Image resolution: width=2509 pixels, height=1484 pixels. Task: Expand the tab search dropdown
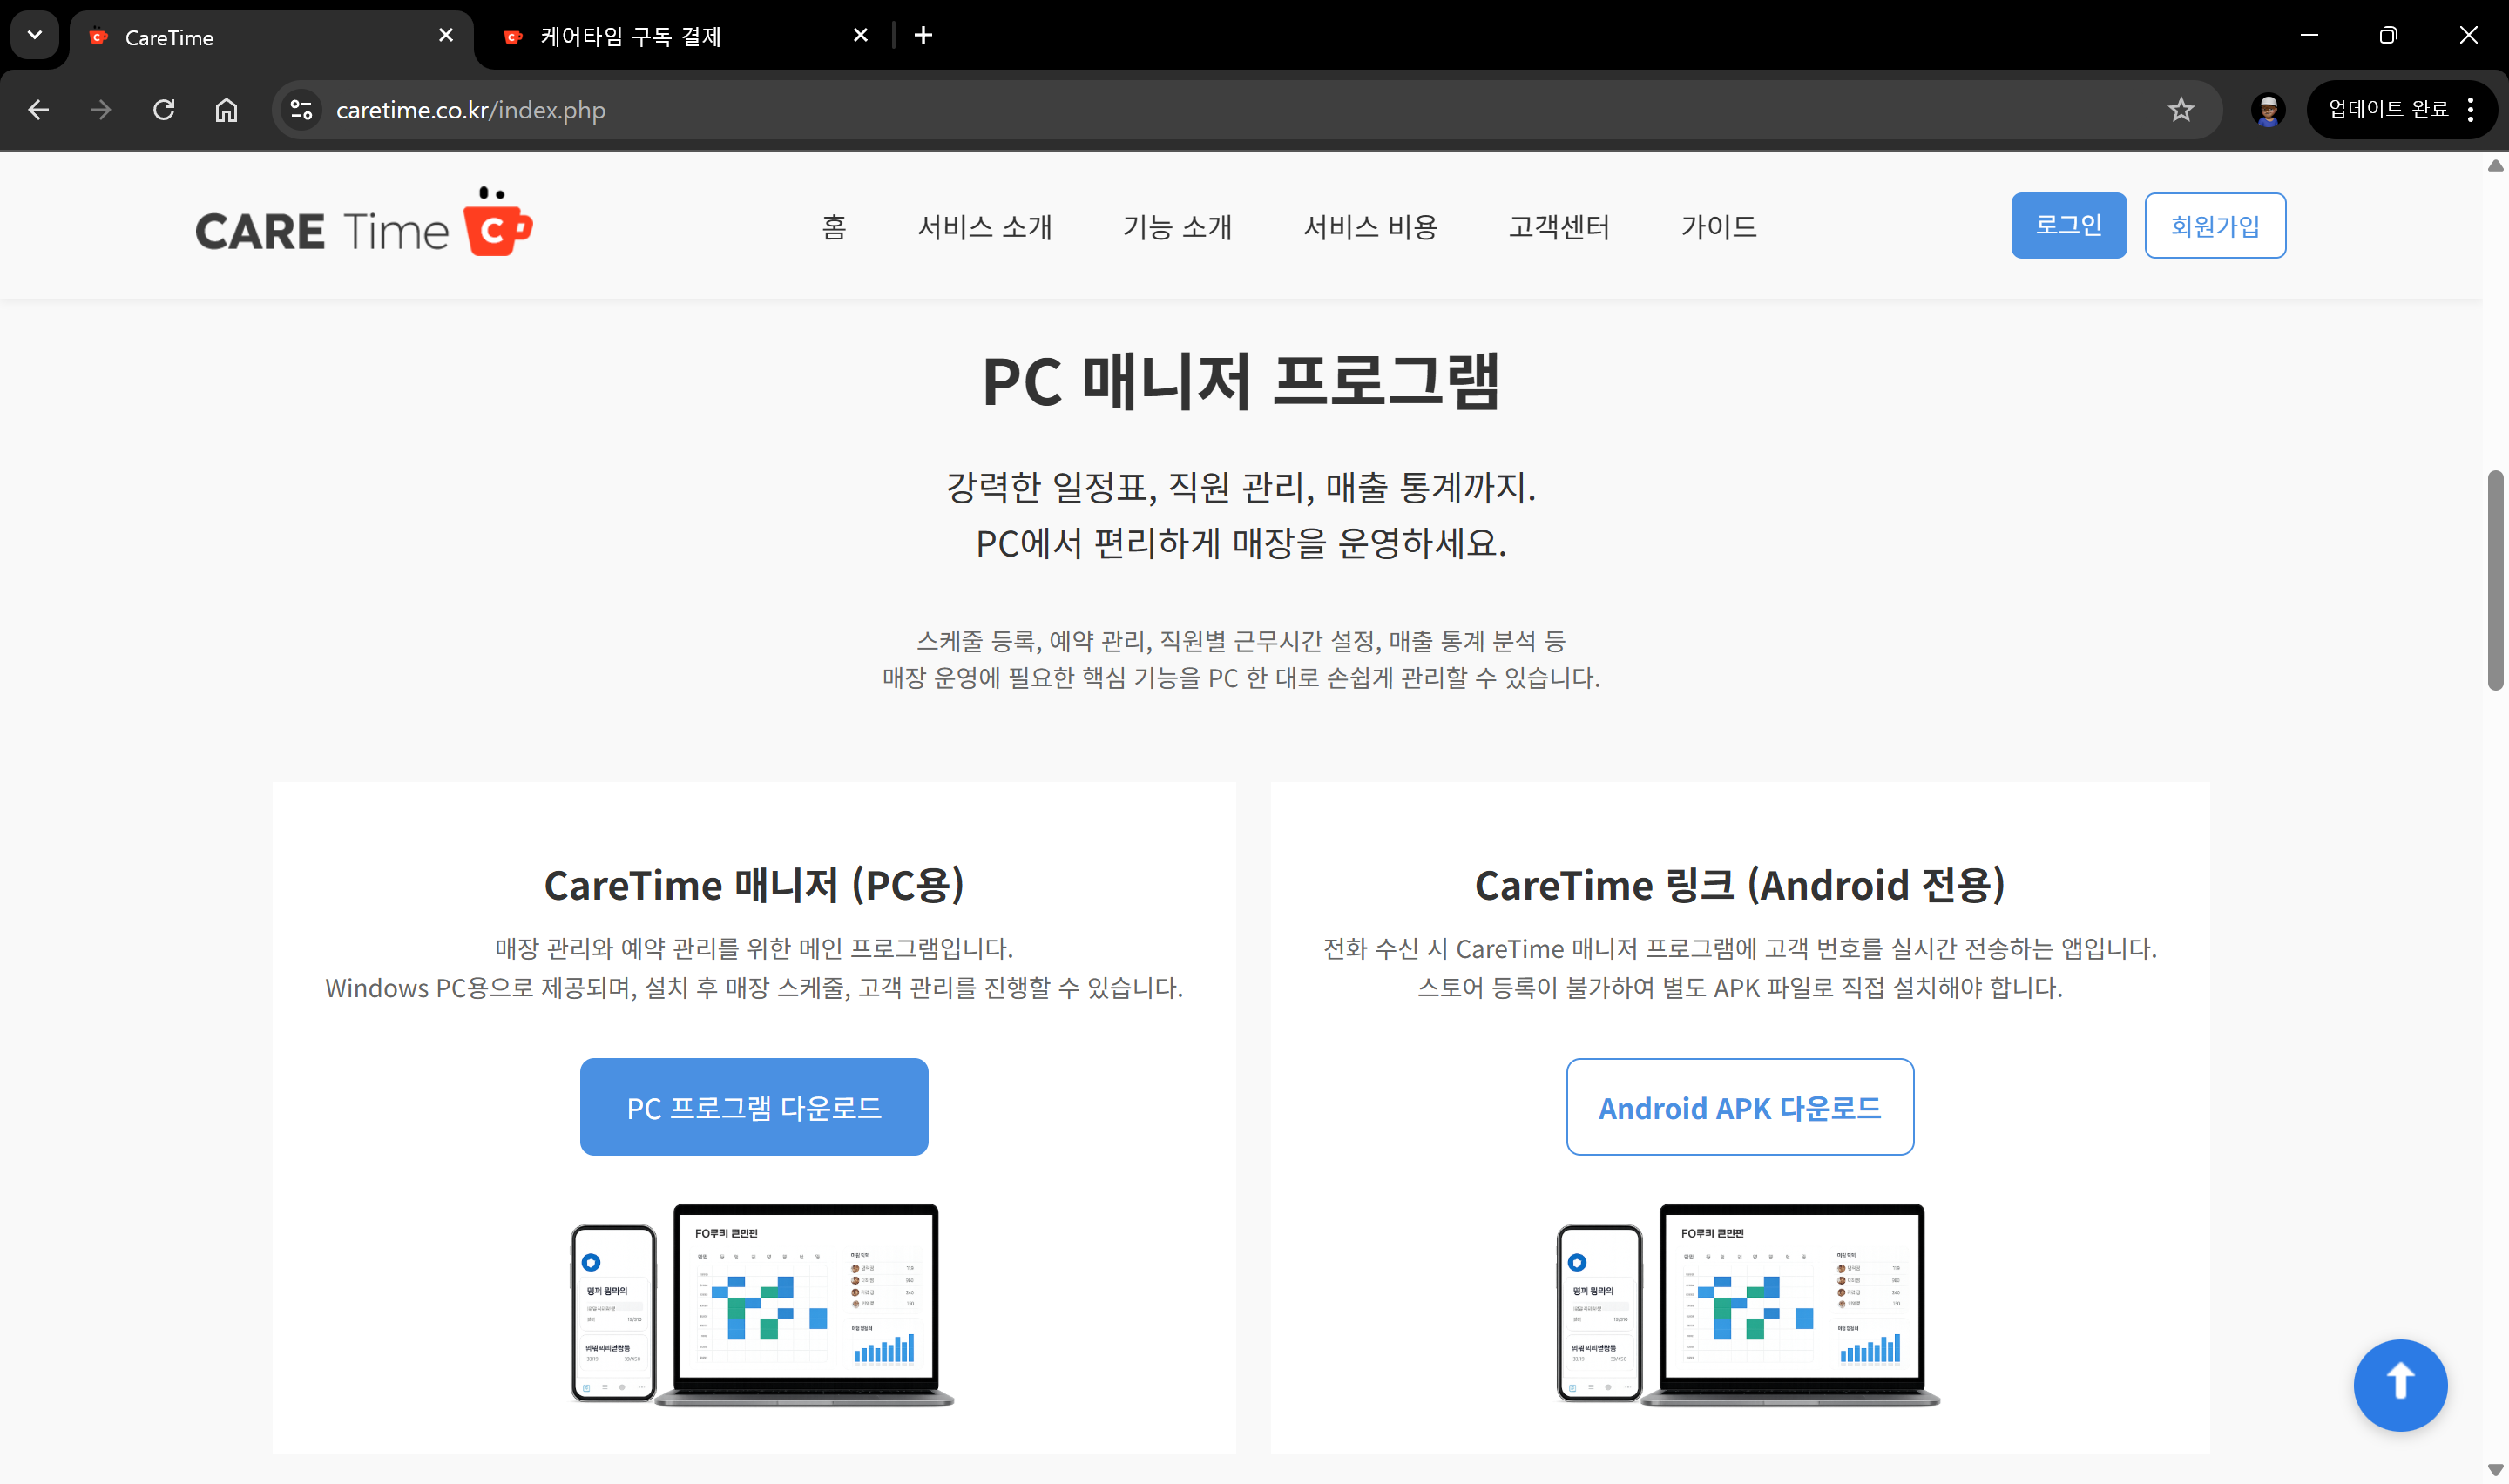(x=35, y=36)
